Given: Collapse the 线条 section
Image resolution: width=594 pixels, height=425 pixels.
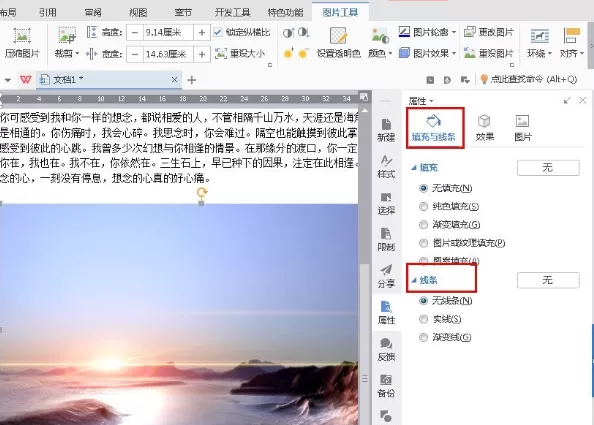Looking at the screenshot, I should coord(414,280).
